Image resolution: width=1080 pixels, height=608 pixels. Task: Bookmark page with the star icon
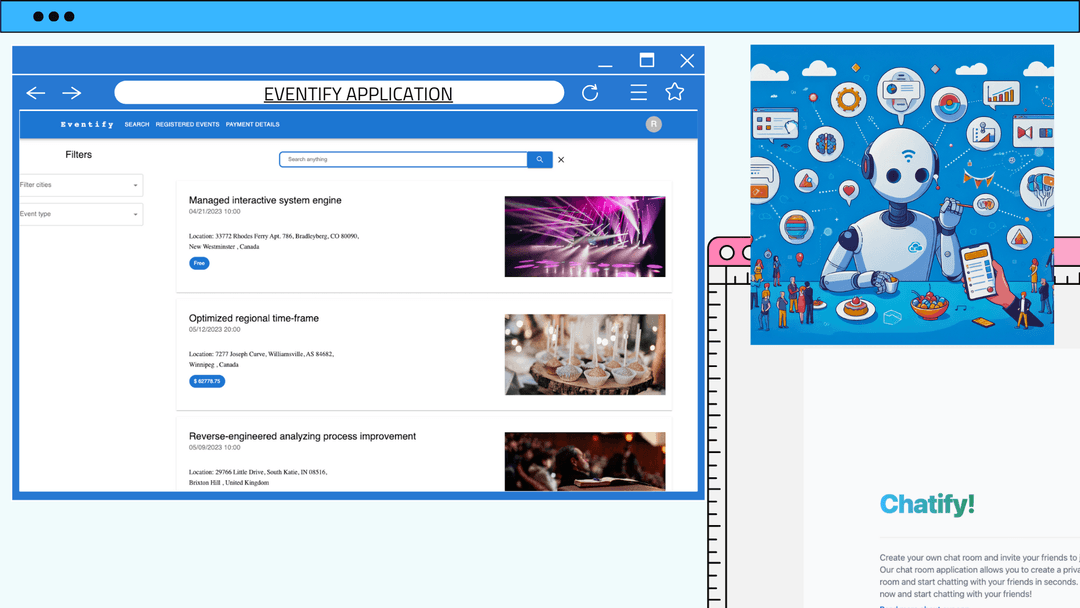(x=675, y=92)
